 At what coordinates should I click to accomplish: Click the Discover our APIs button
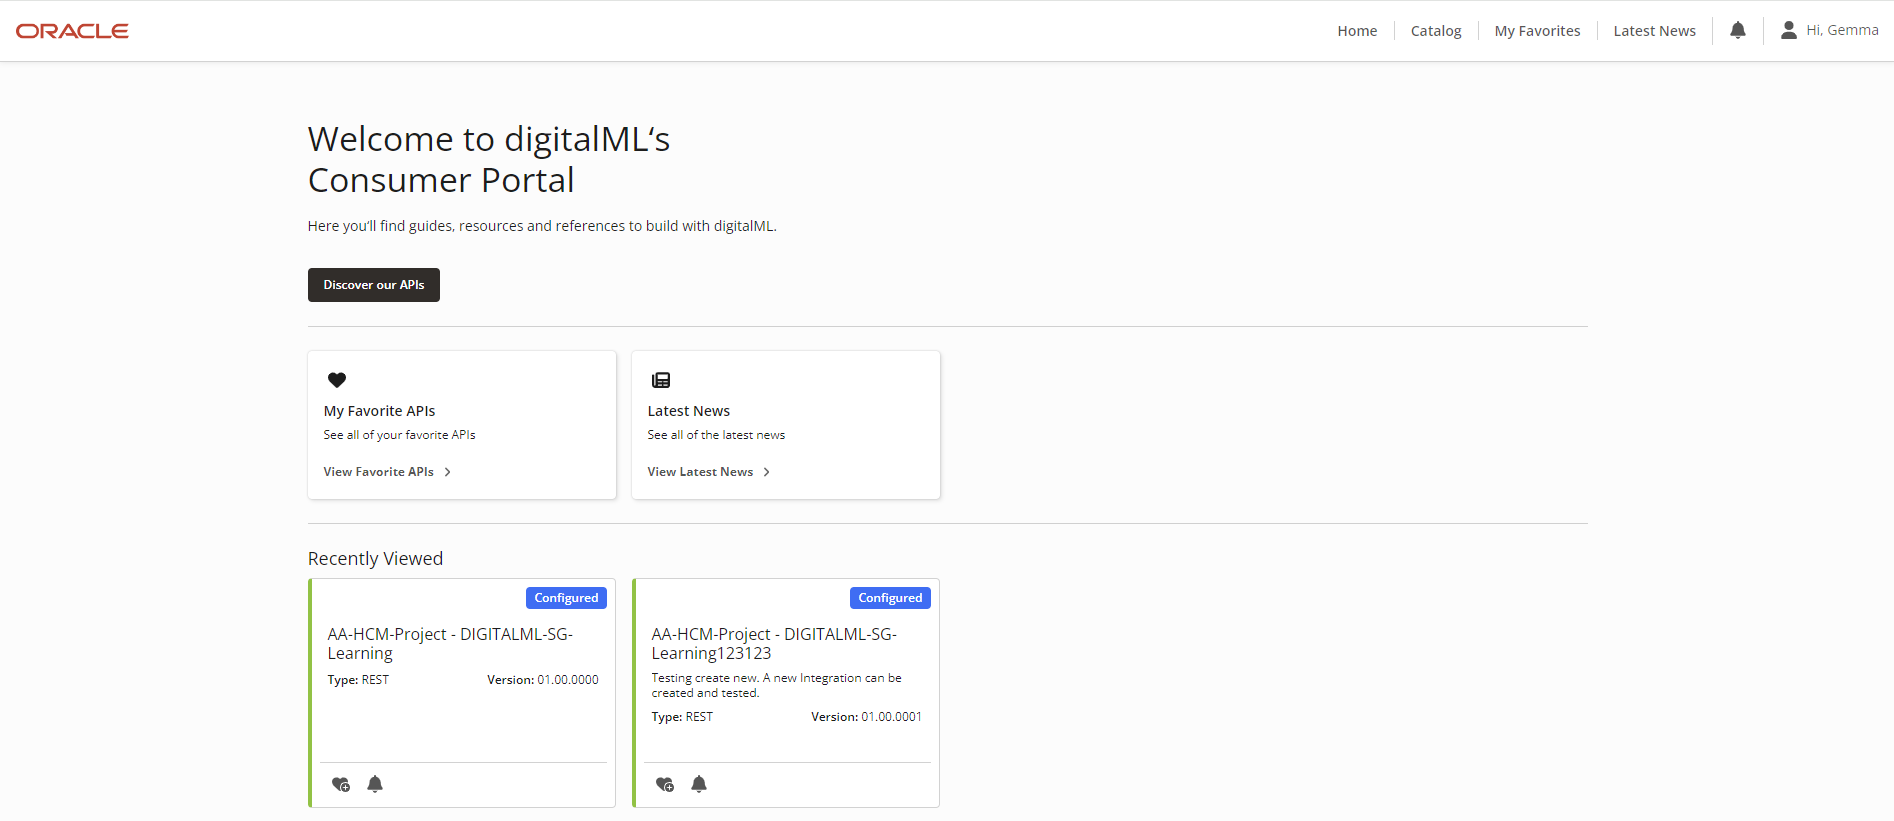374,285
